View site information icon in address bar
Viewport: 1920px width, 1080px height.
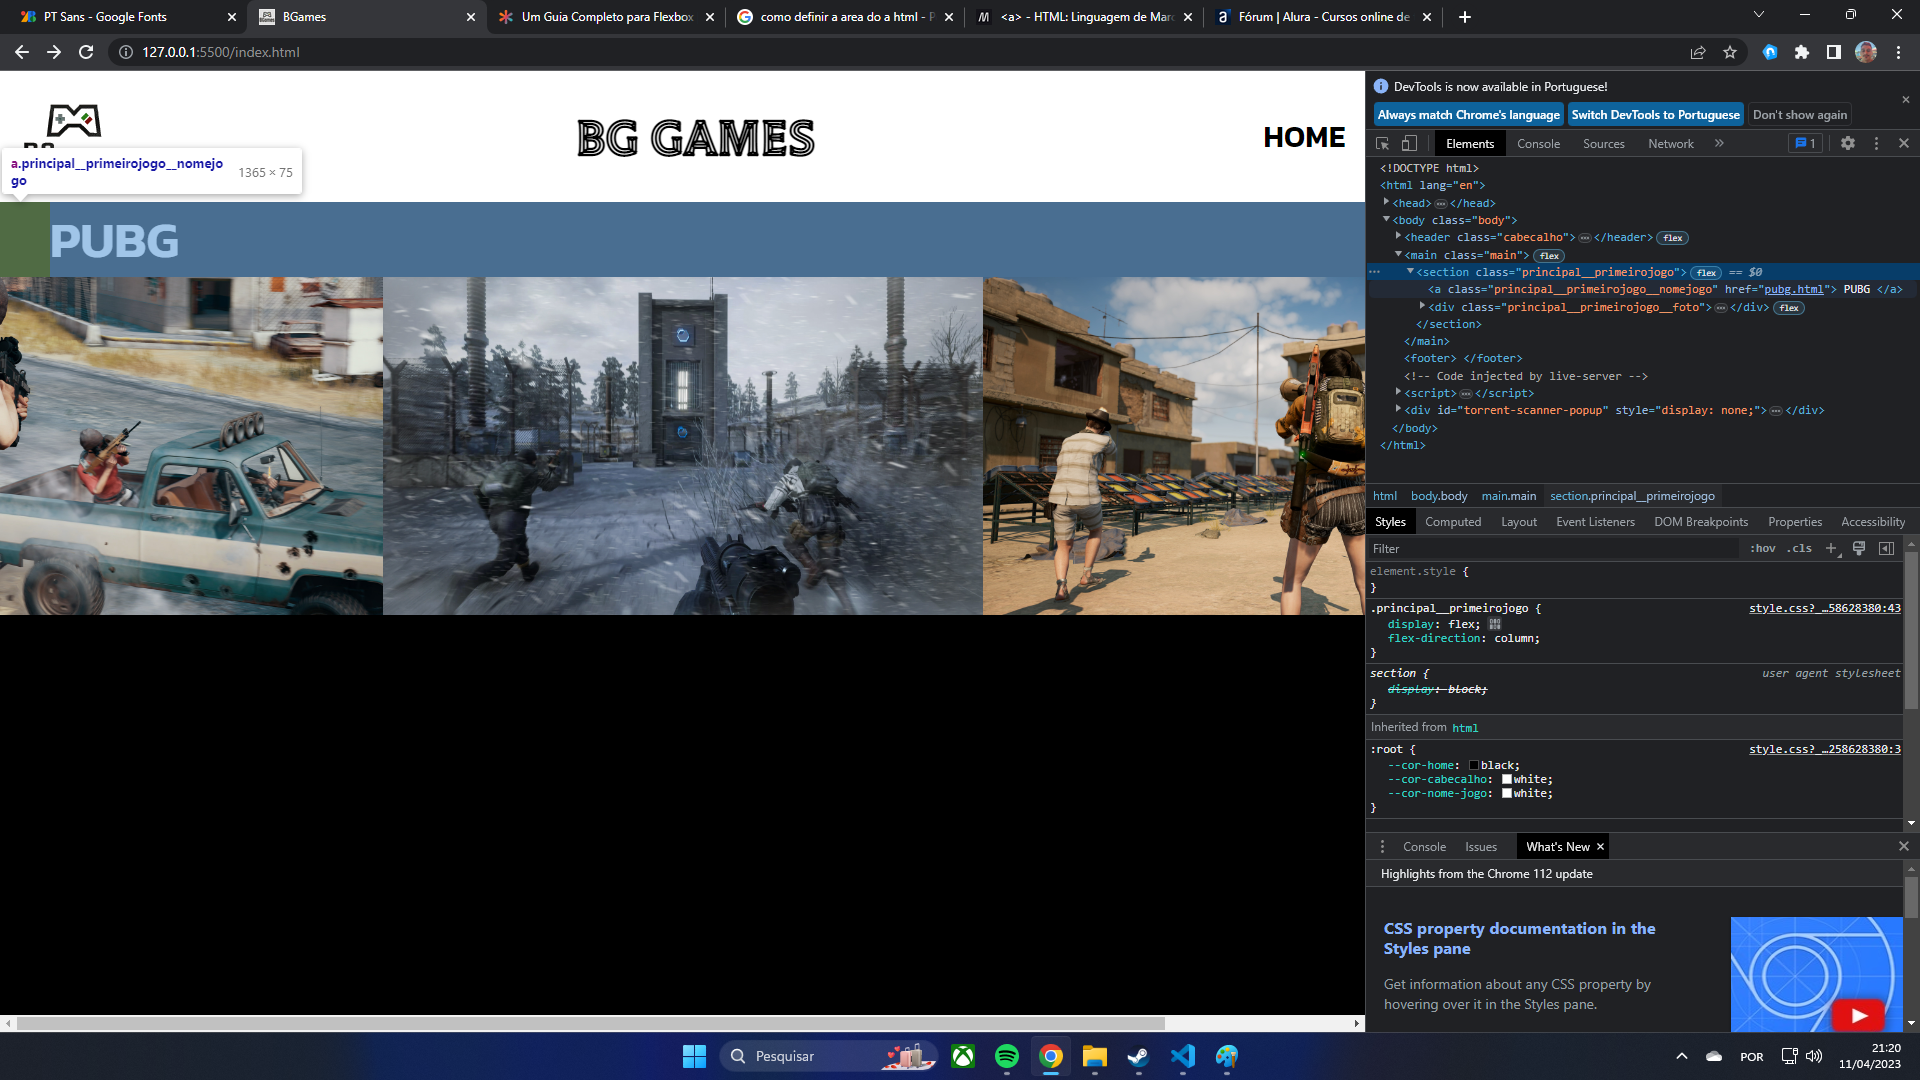click(x=126, y=52)
